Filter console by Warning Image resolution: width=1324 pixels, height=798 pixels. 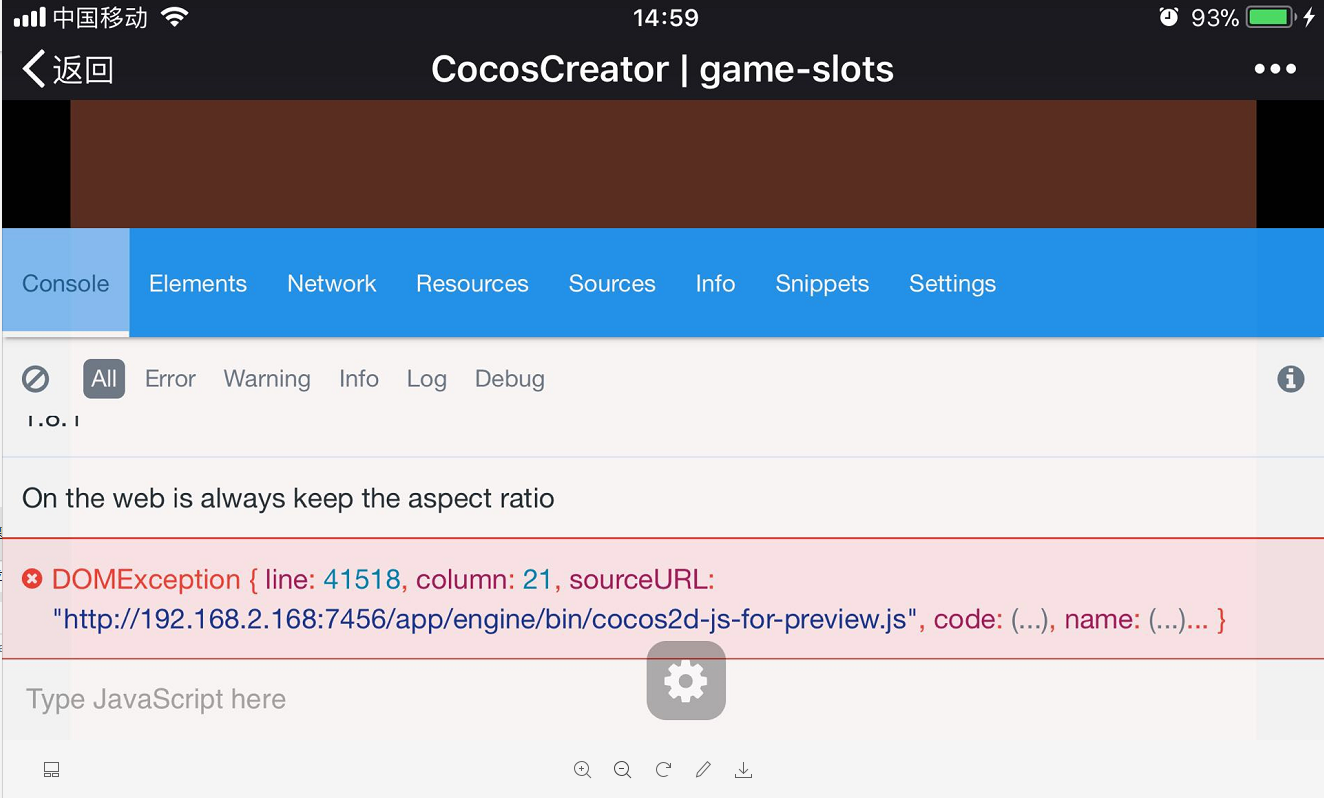tap(267, 379)
